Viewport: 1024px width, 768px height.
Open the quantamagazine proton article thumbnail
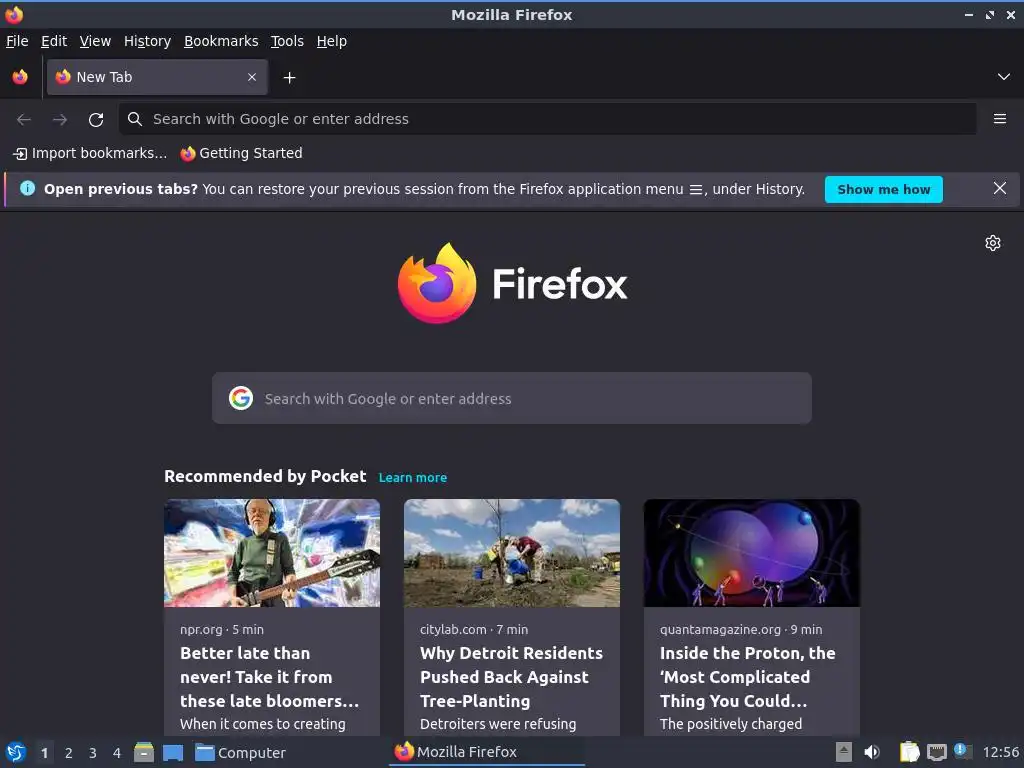(752, 553)
